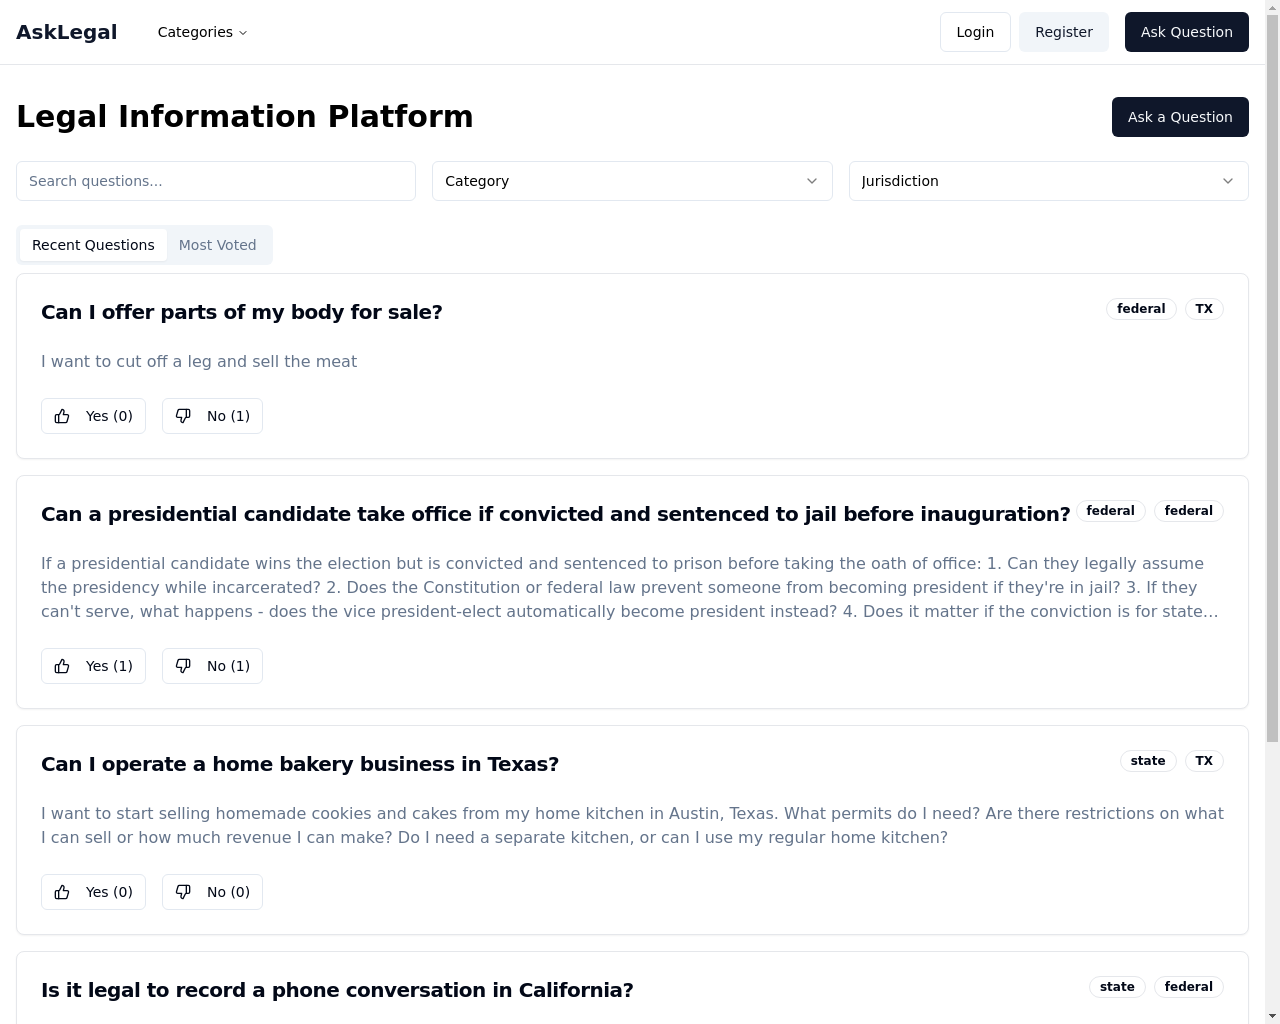The image size is (1280, 1024).
Task: Click the Login button
Action: 975,32
